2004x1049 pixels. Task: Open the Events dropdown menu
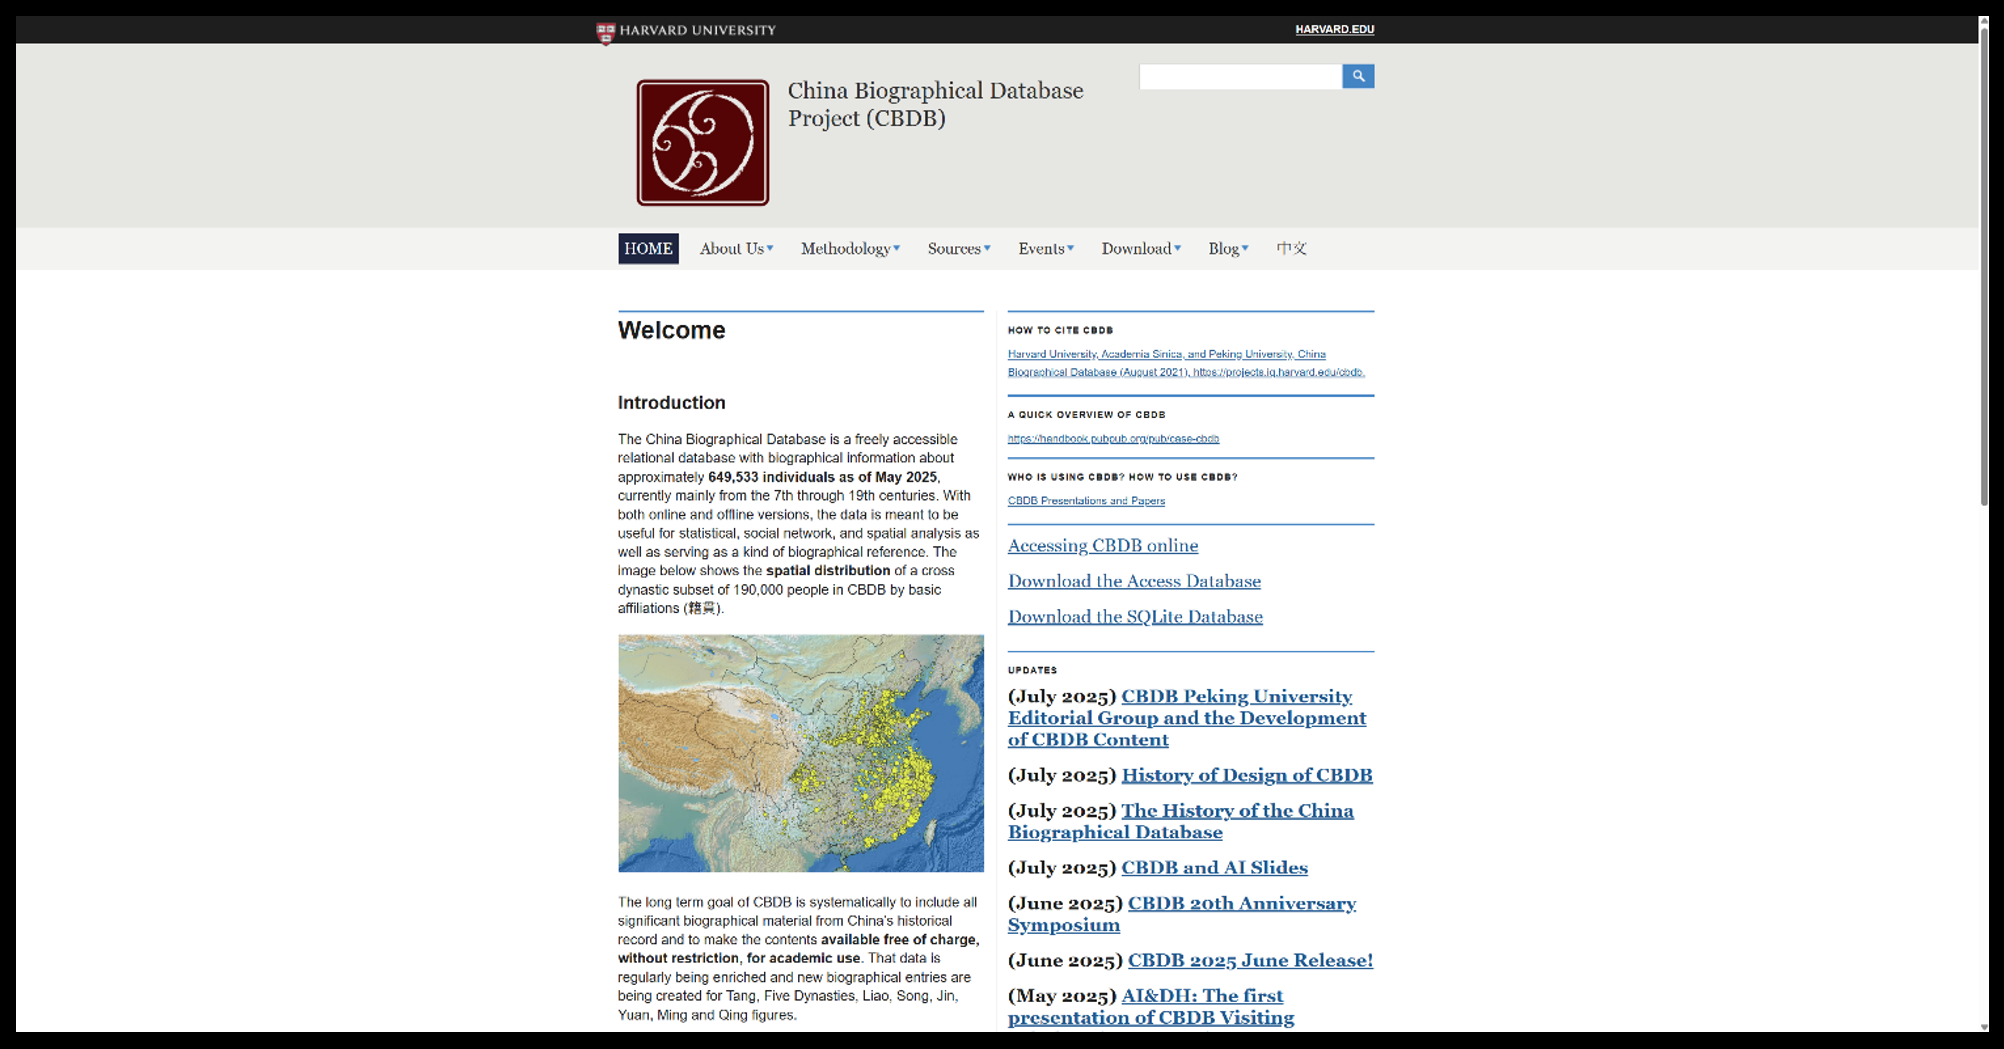coord(1045,249)
